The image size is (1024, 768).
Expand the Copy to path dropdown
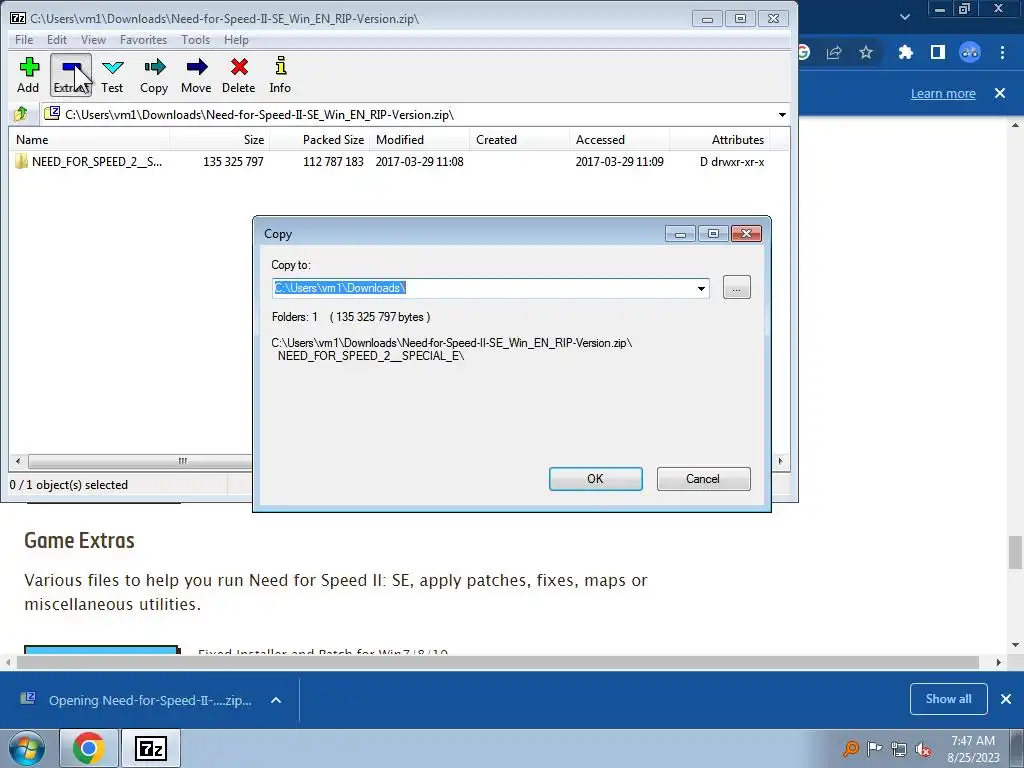click(x=701, y=289)
